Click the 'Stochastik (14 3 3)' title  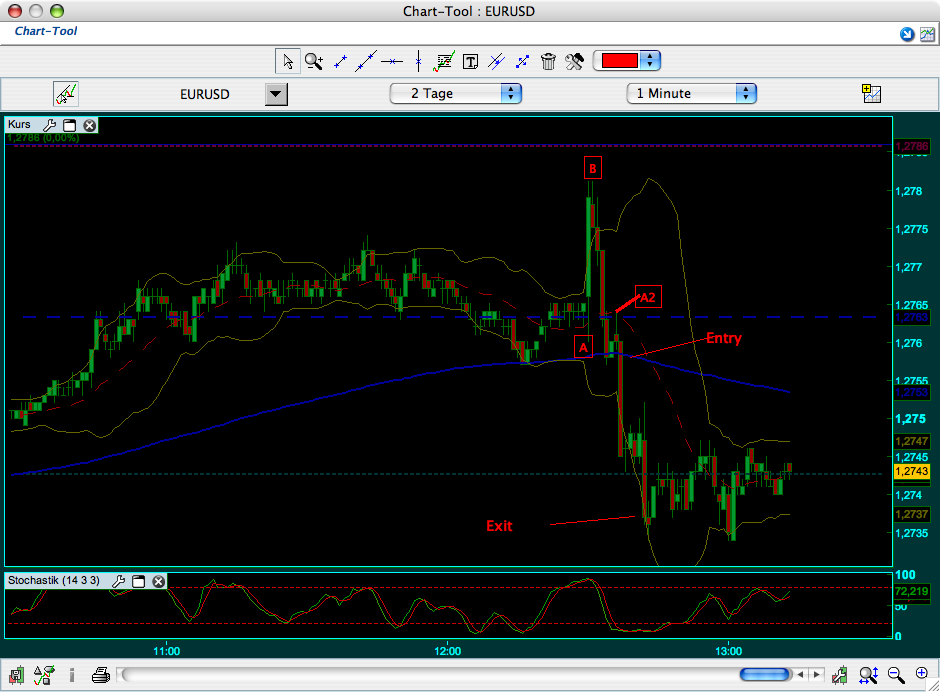54,580
